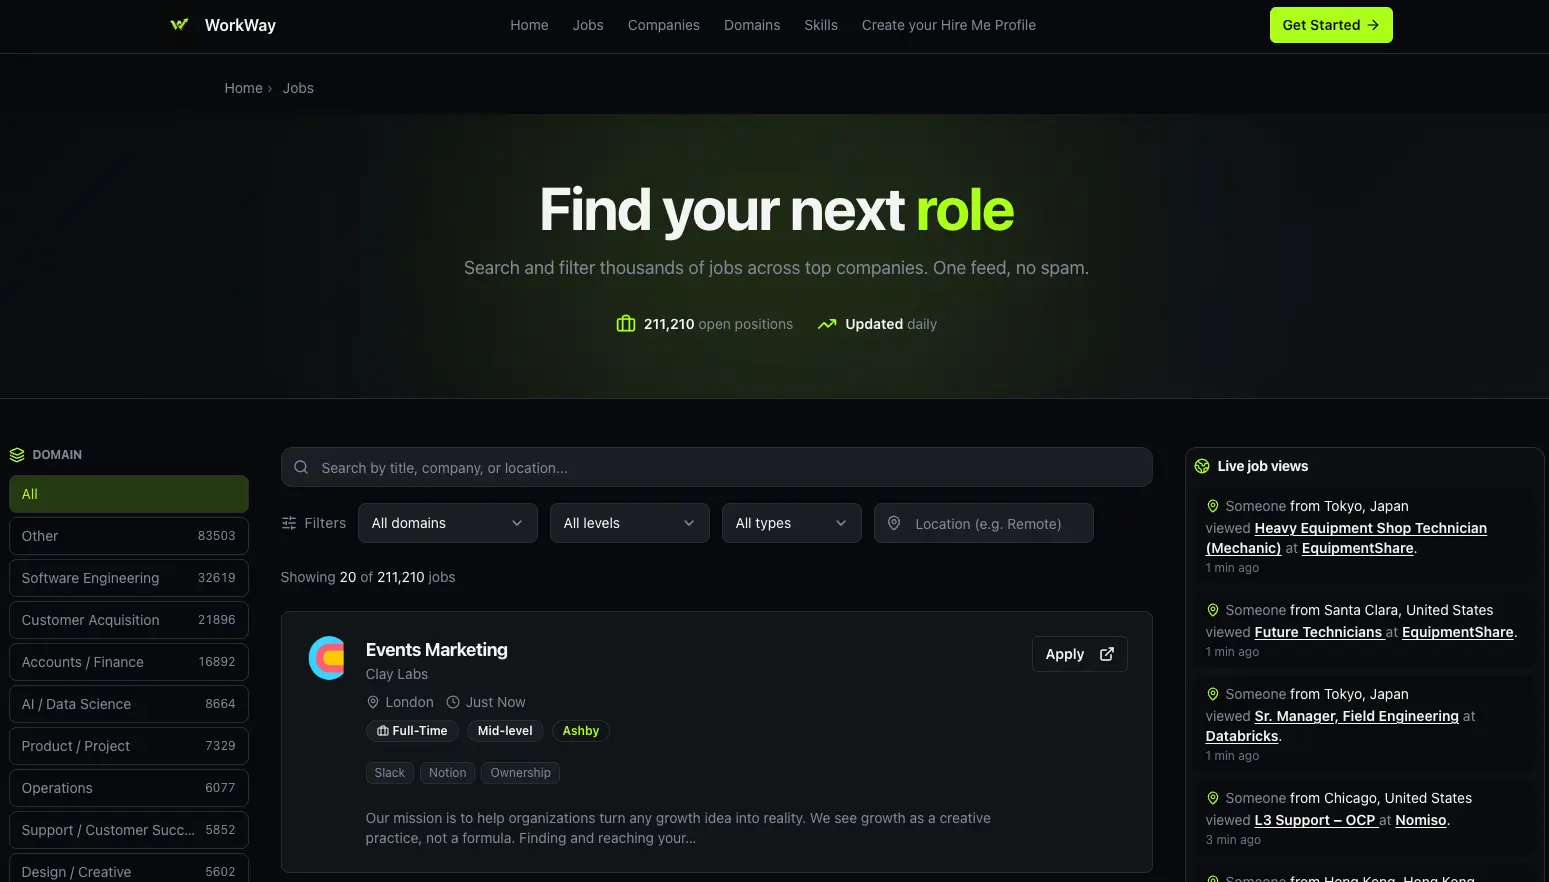Viewport: 1549px width, 882px height.
Task: Filter by Support / Customer Success domain
Action: (129, 830)
